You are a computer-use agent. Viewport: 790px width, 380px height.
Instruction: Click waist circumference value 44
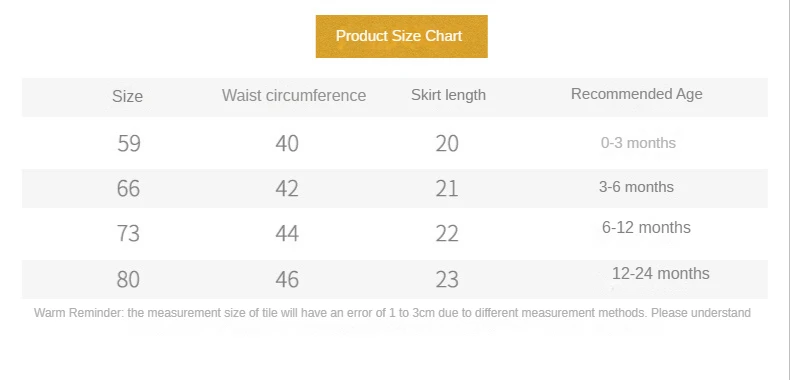pyautogui.click(x=287, y=234)
